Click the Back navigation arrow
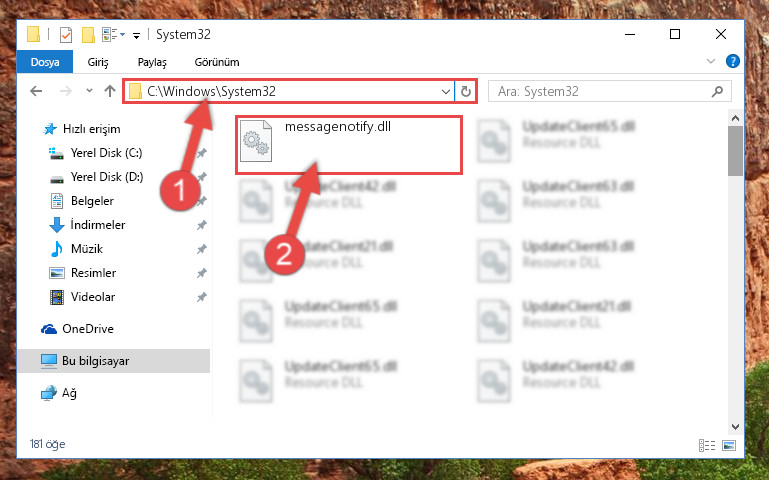Screen dimensions: 769x480 pos(36,91)
